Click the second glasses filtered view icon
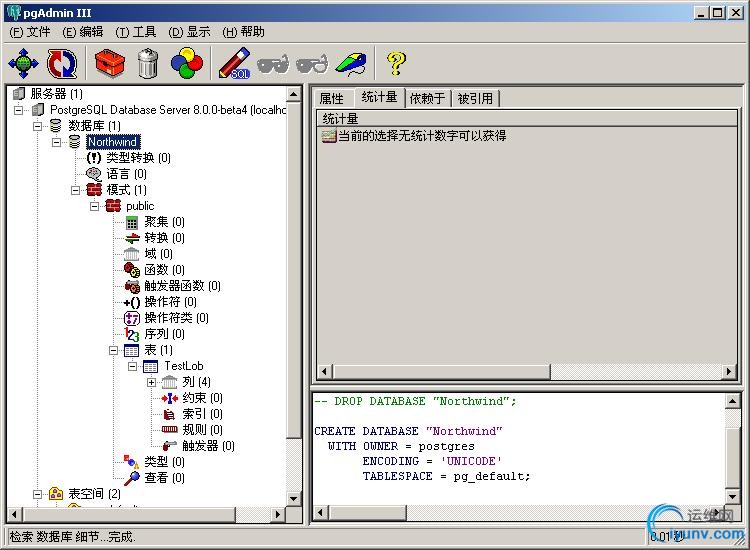The width and height of the screenshot is (750, 550). (x=312, y=64)
